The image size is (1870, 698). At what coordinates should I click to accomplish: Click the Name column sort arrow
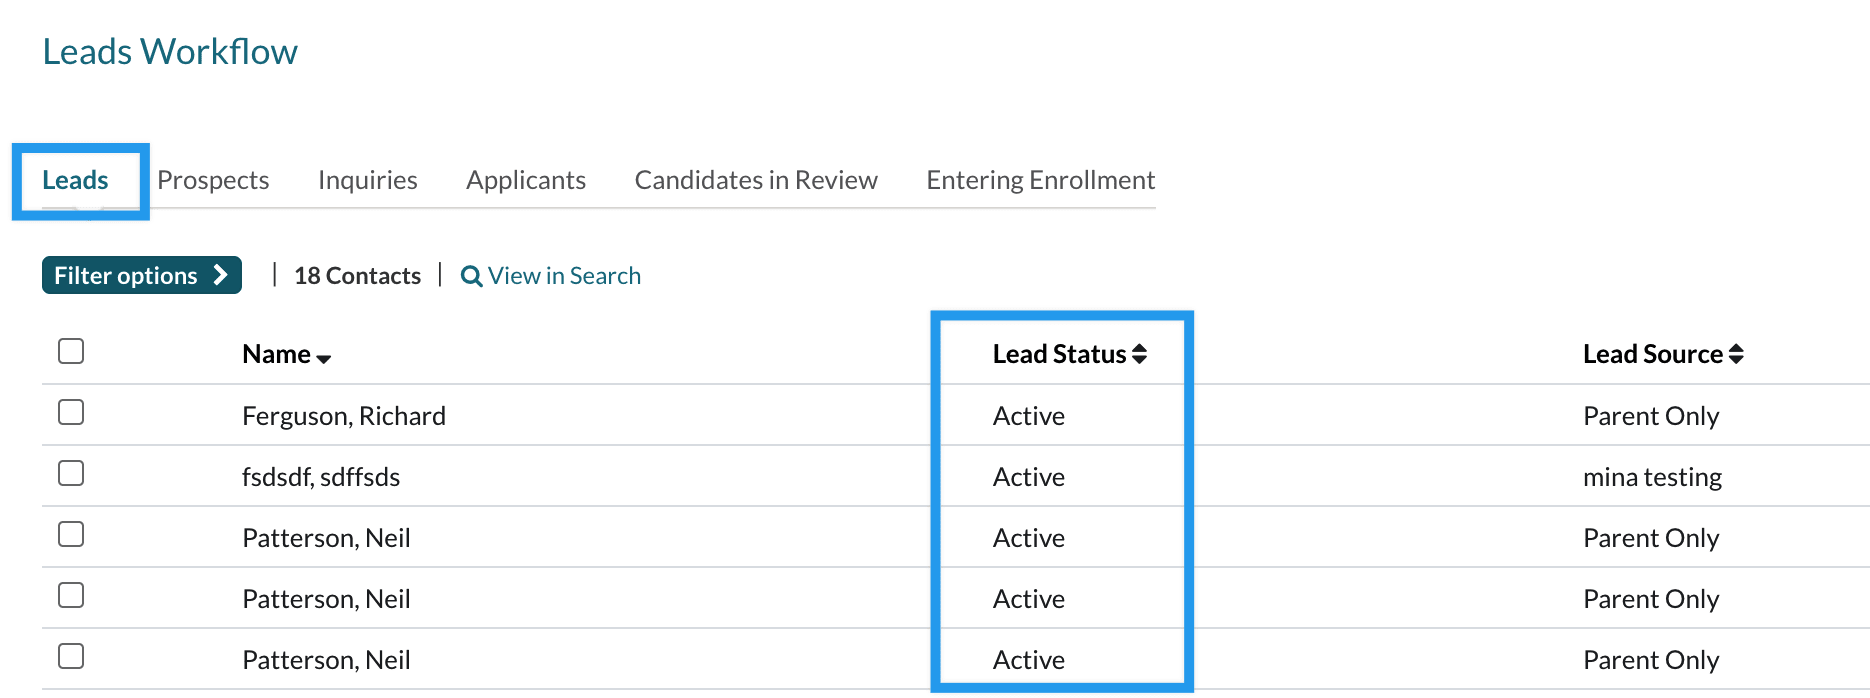click(323, 358)
